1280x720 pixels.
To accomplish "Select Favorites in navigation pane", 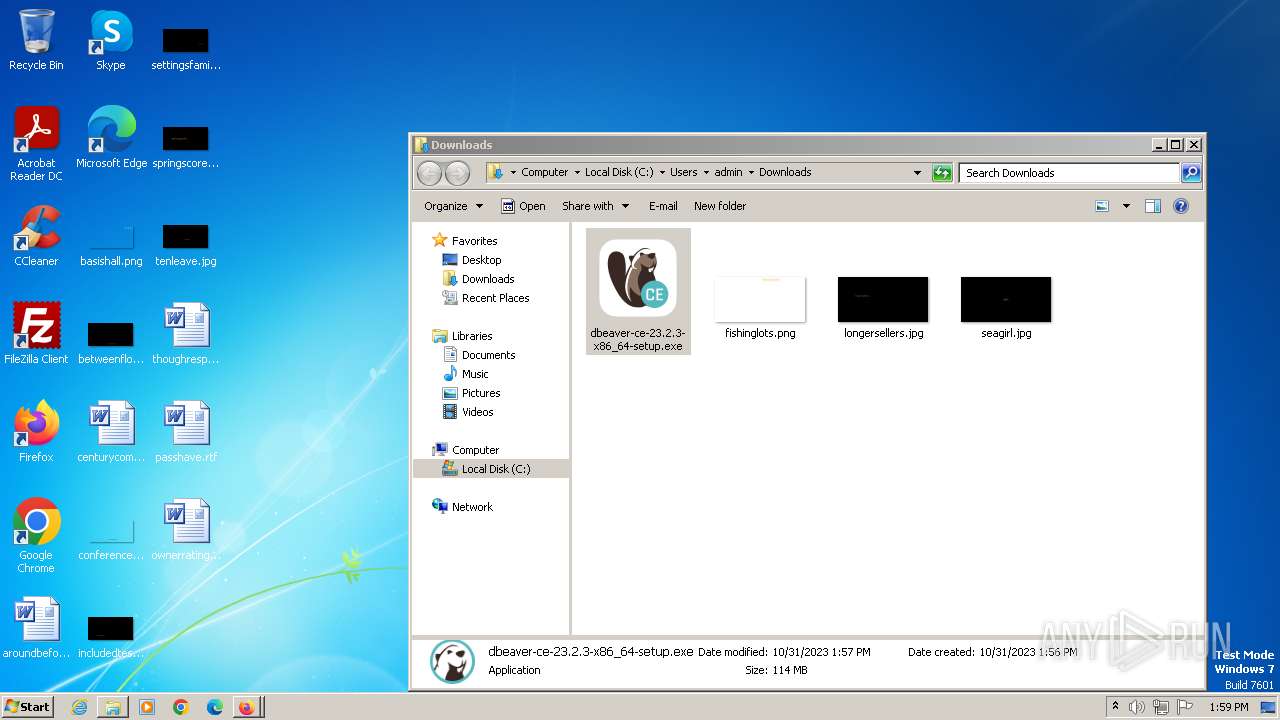I will [474, 241].
